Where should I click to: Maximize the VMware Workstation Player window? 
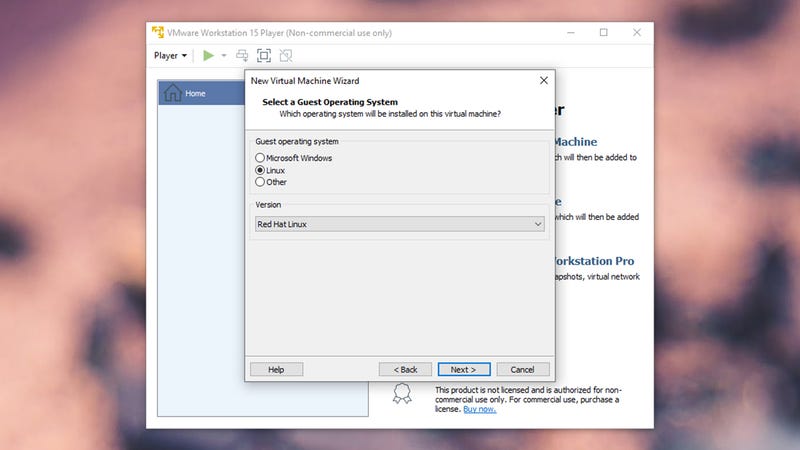604,32
